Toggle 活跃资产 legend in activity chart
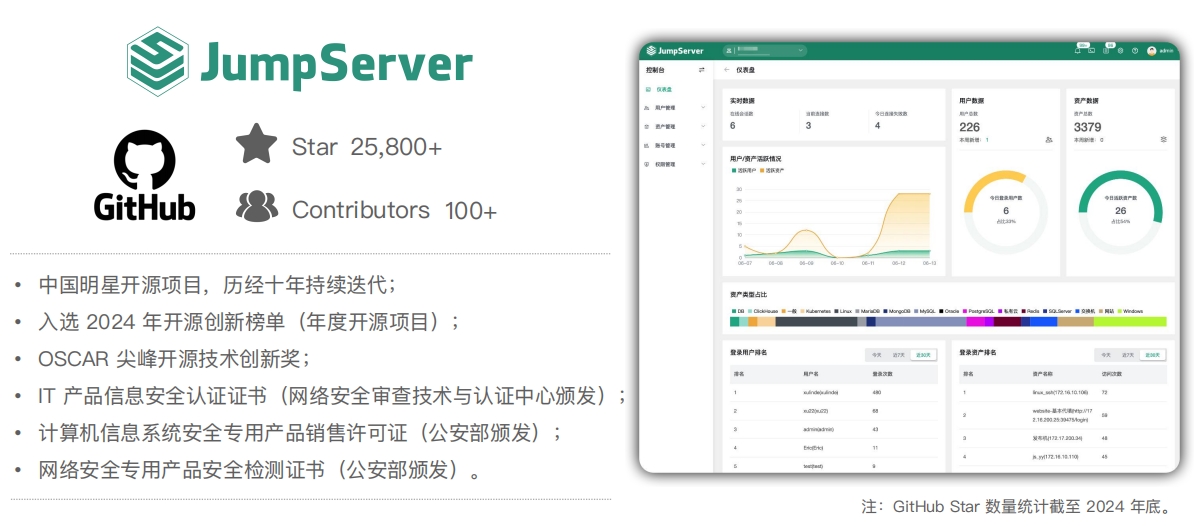This screenshot has width=1195, height=527. (x=772, y=170)
